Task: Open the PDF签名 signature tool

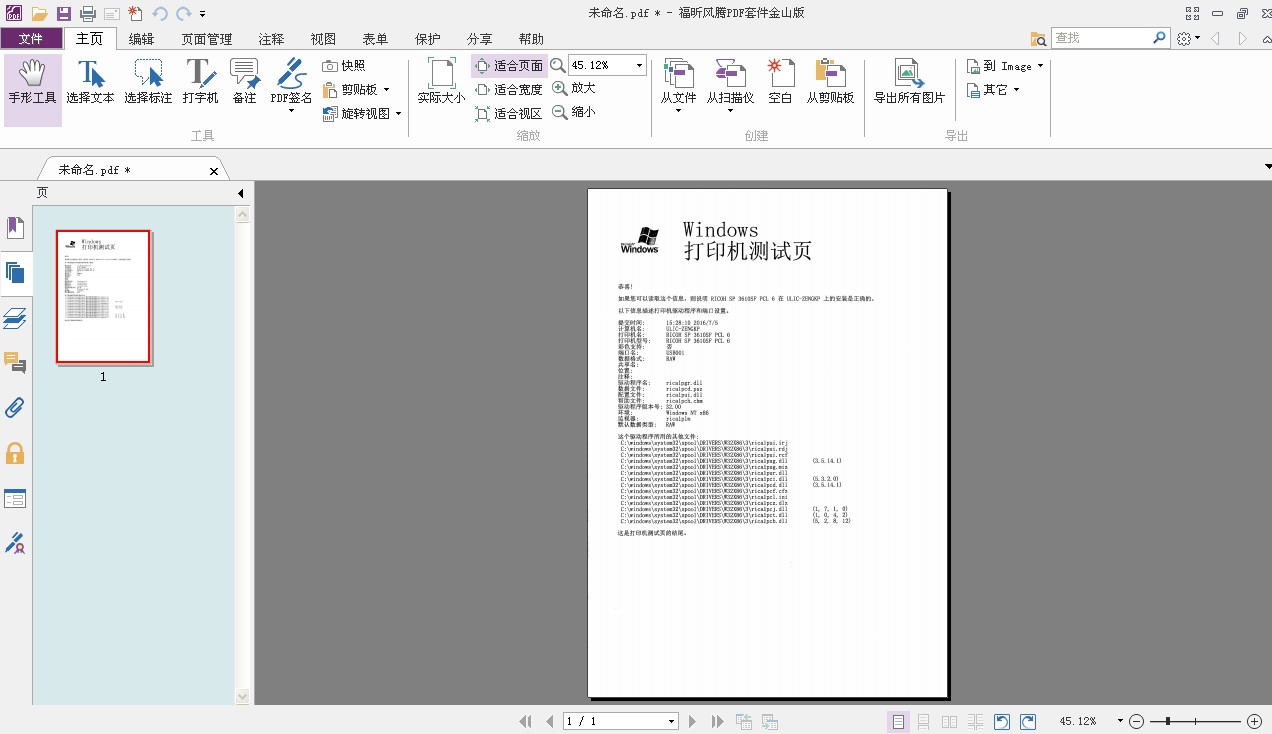Action: [x=291, y=83]
